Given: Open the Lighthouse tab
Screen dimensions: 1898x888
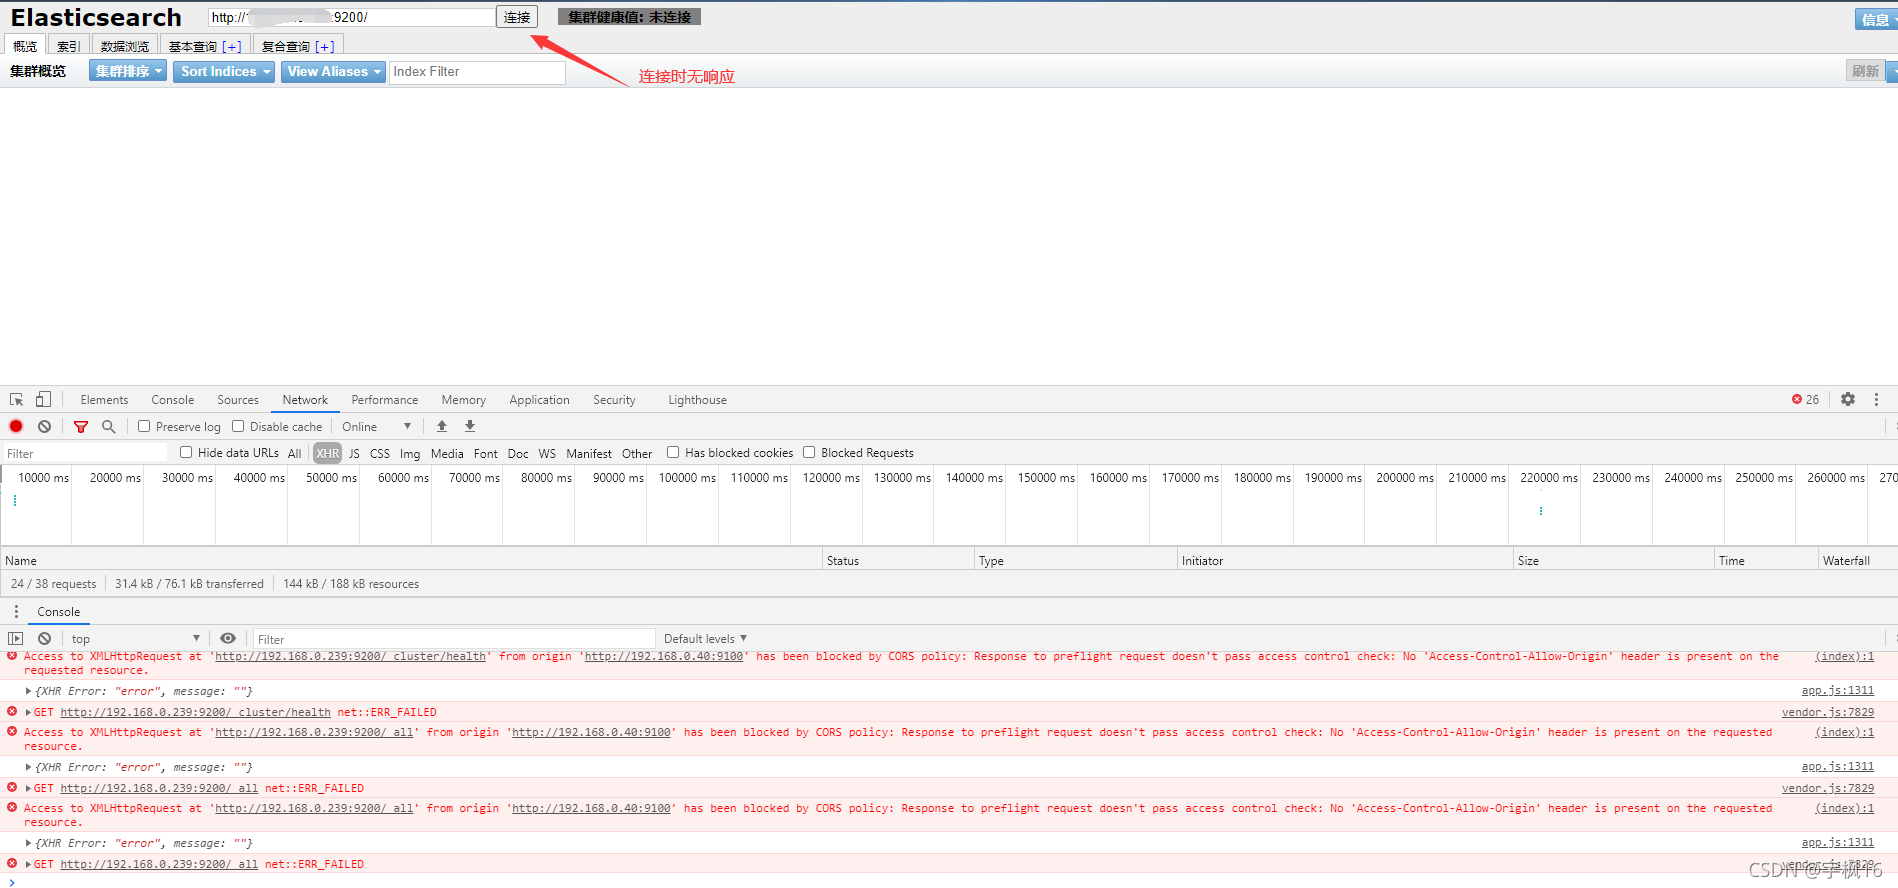Looking at the screenshot, I should click(x=697, y=399).
